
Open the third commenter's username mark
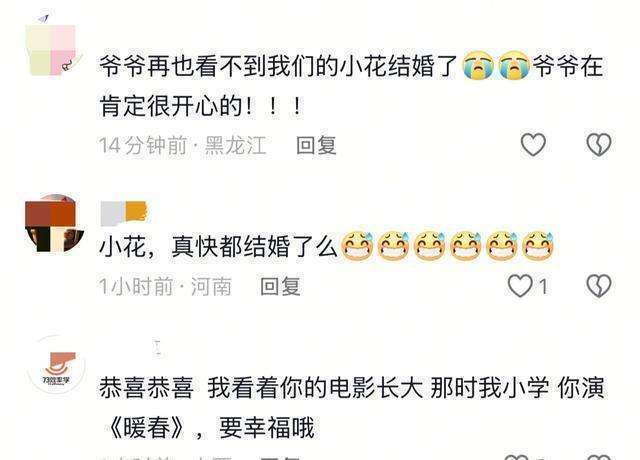tap(158, 348)
